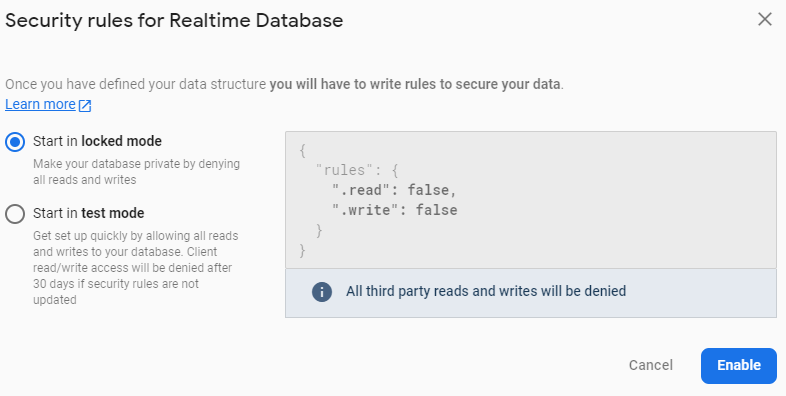Click the Enable button
Screen dimensions: 786x396
pyautogui.click(x=738, y=365)
